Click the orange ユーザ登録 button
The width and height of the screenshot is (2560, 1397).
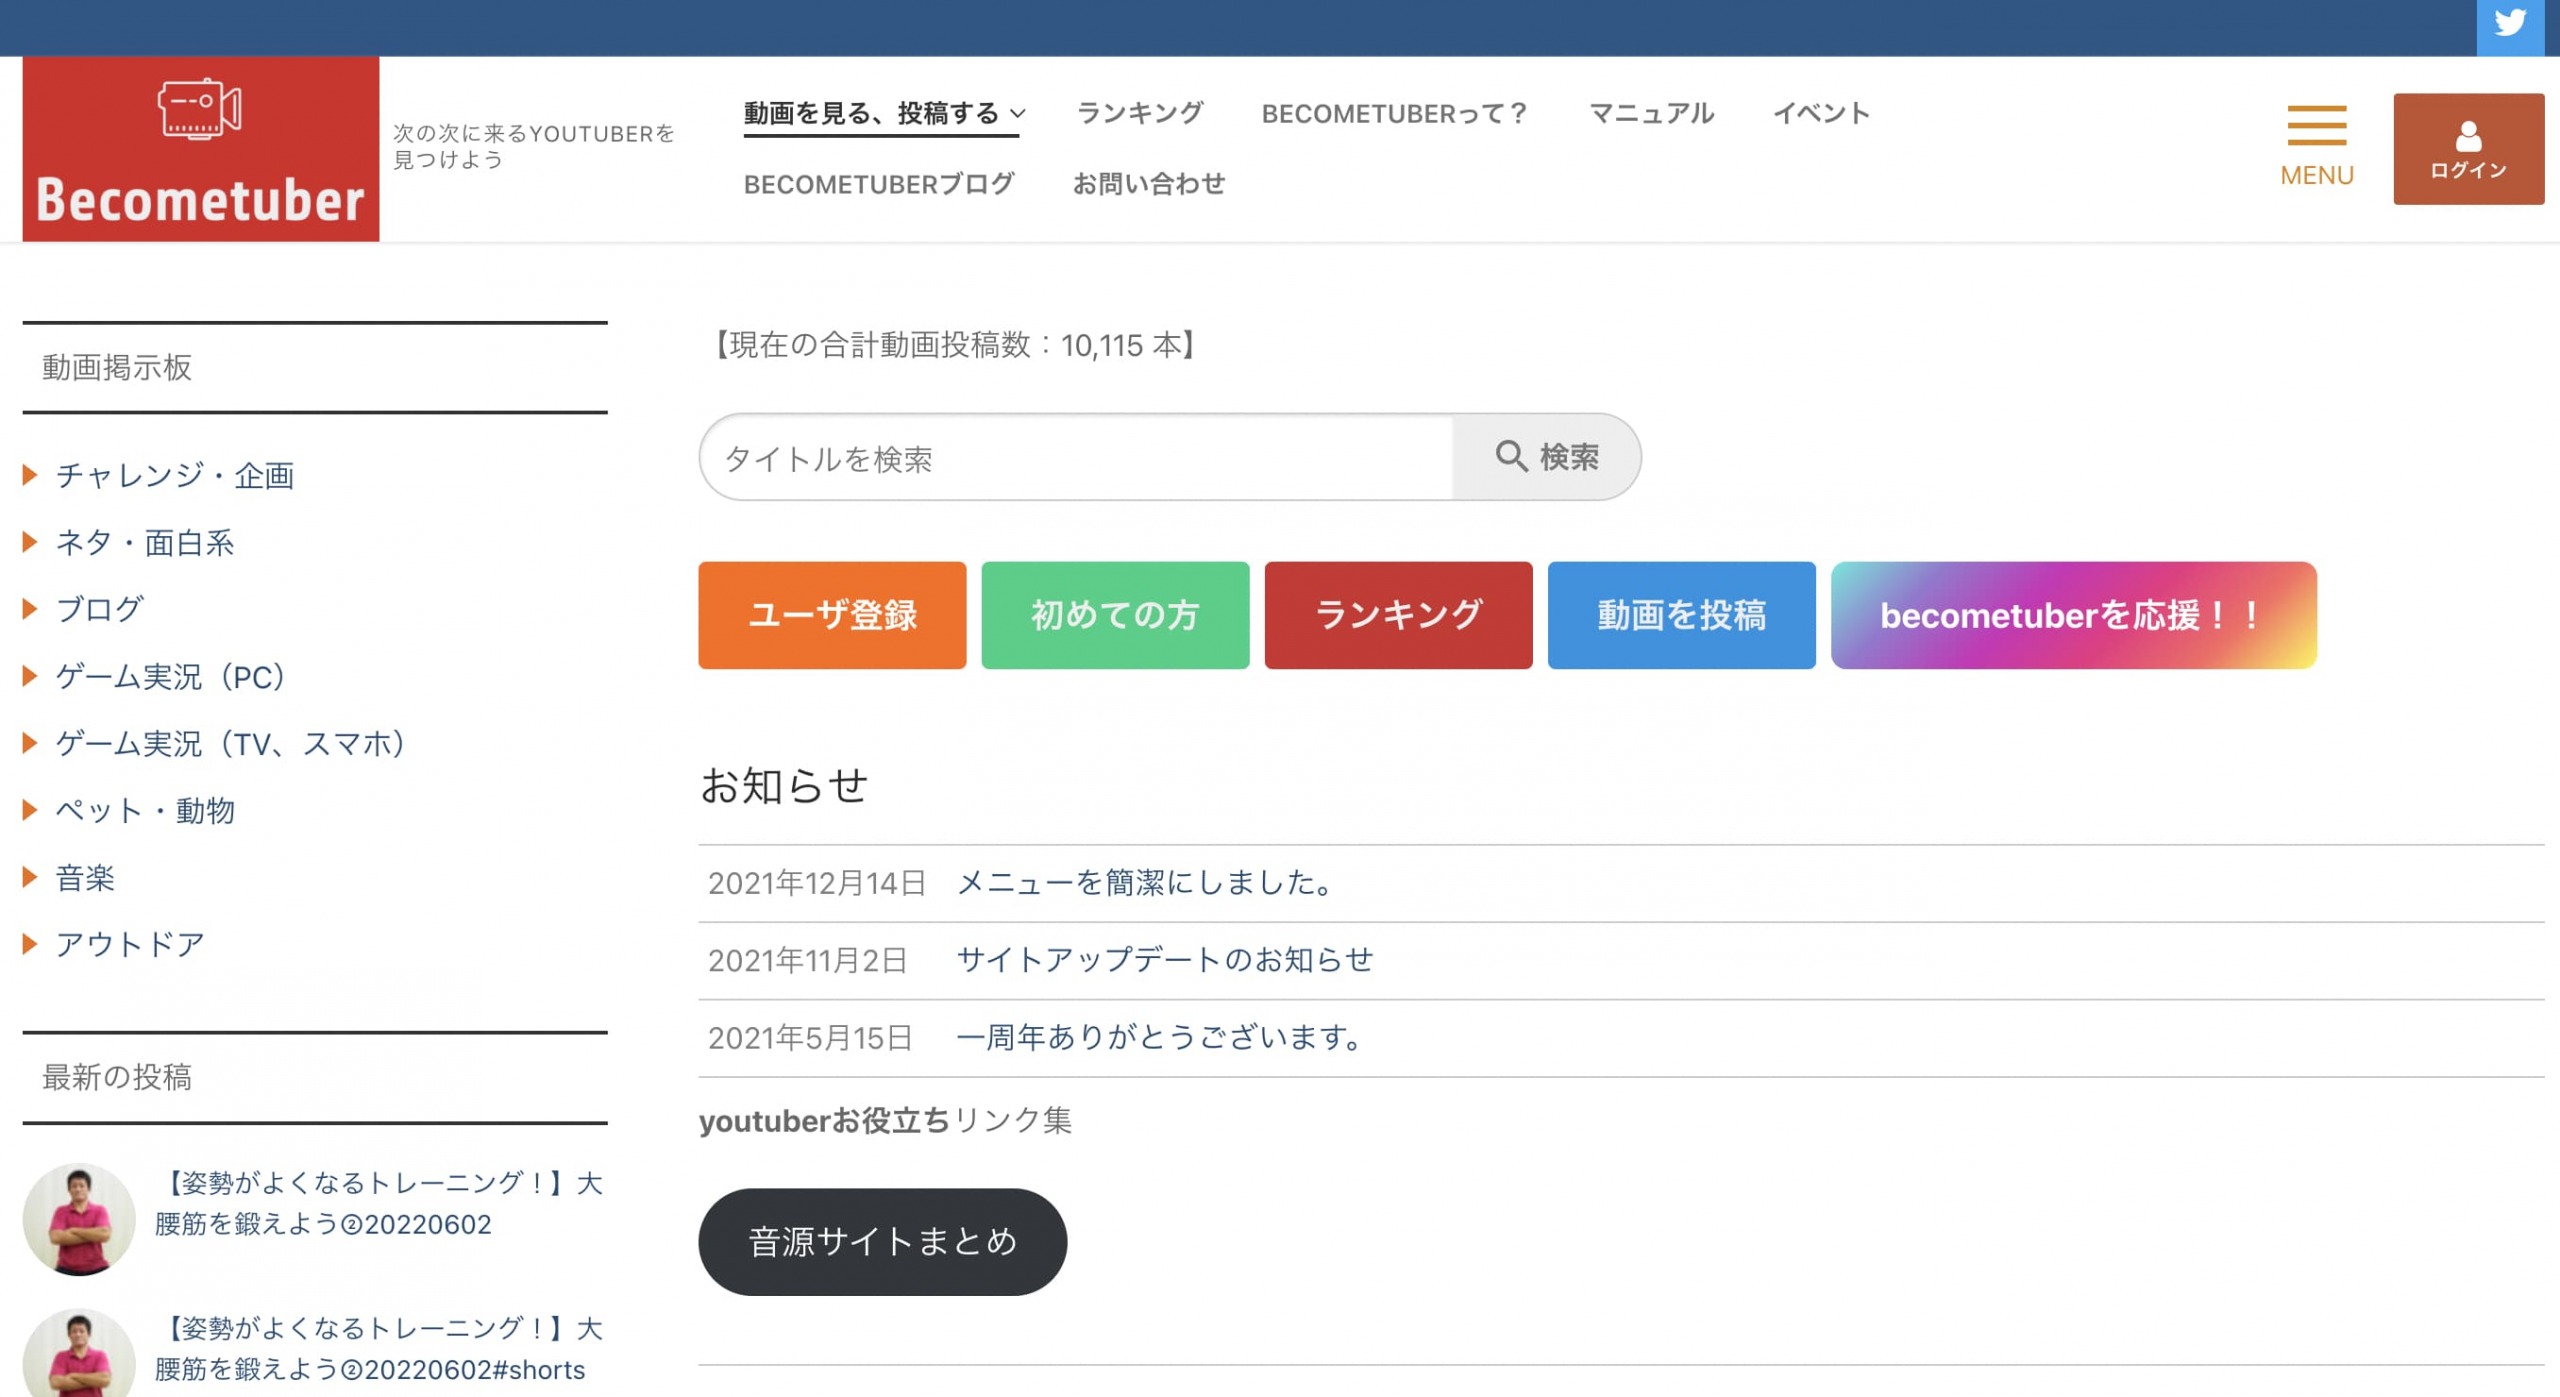tap(831, 615)
